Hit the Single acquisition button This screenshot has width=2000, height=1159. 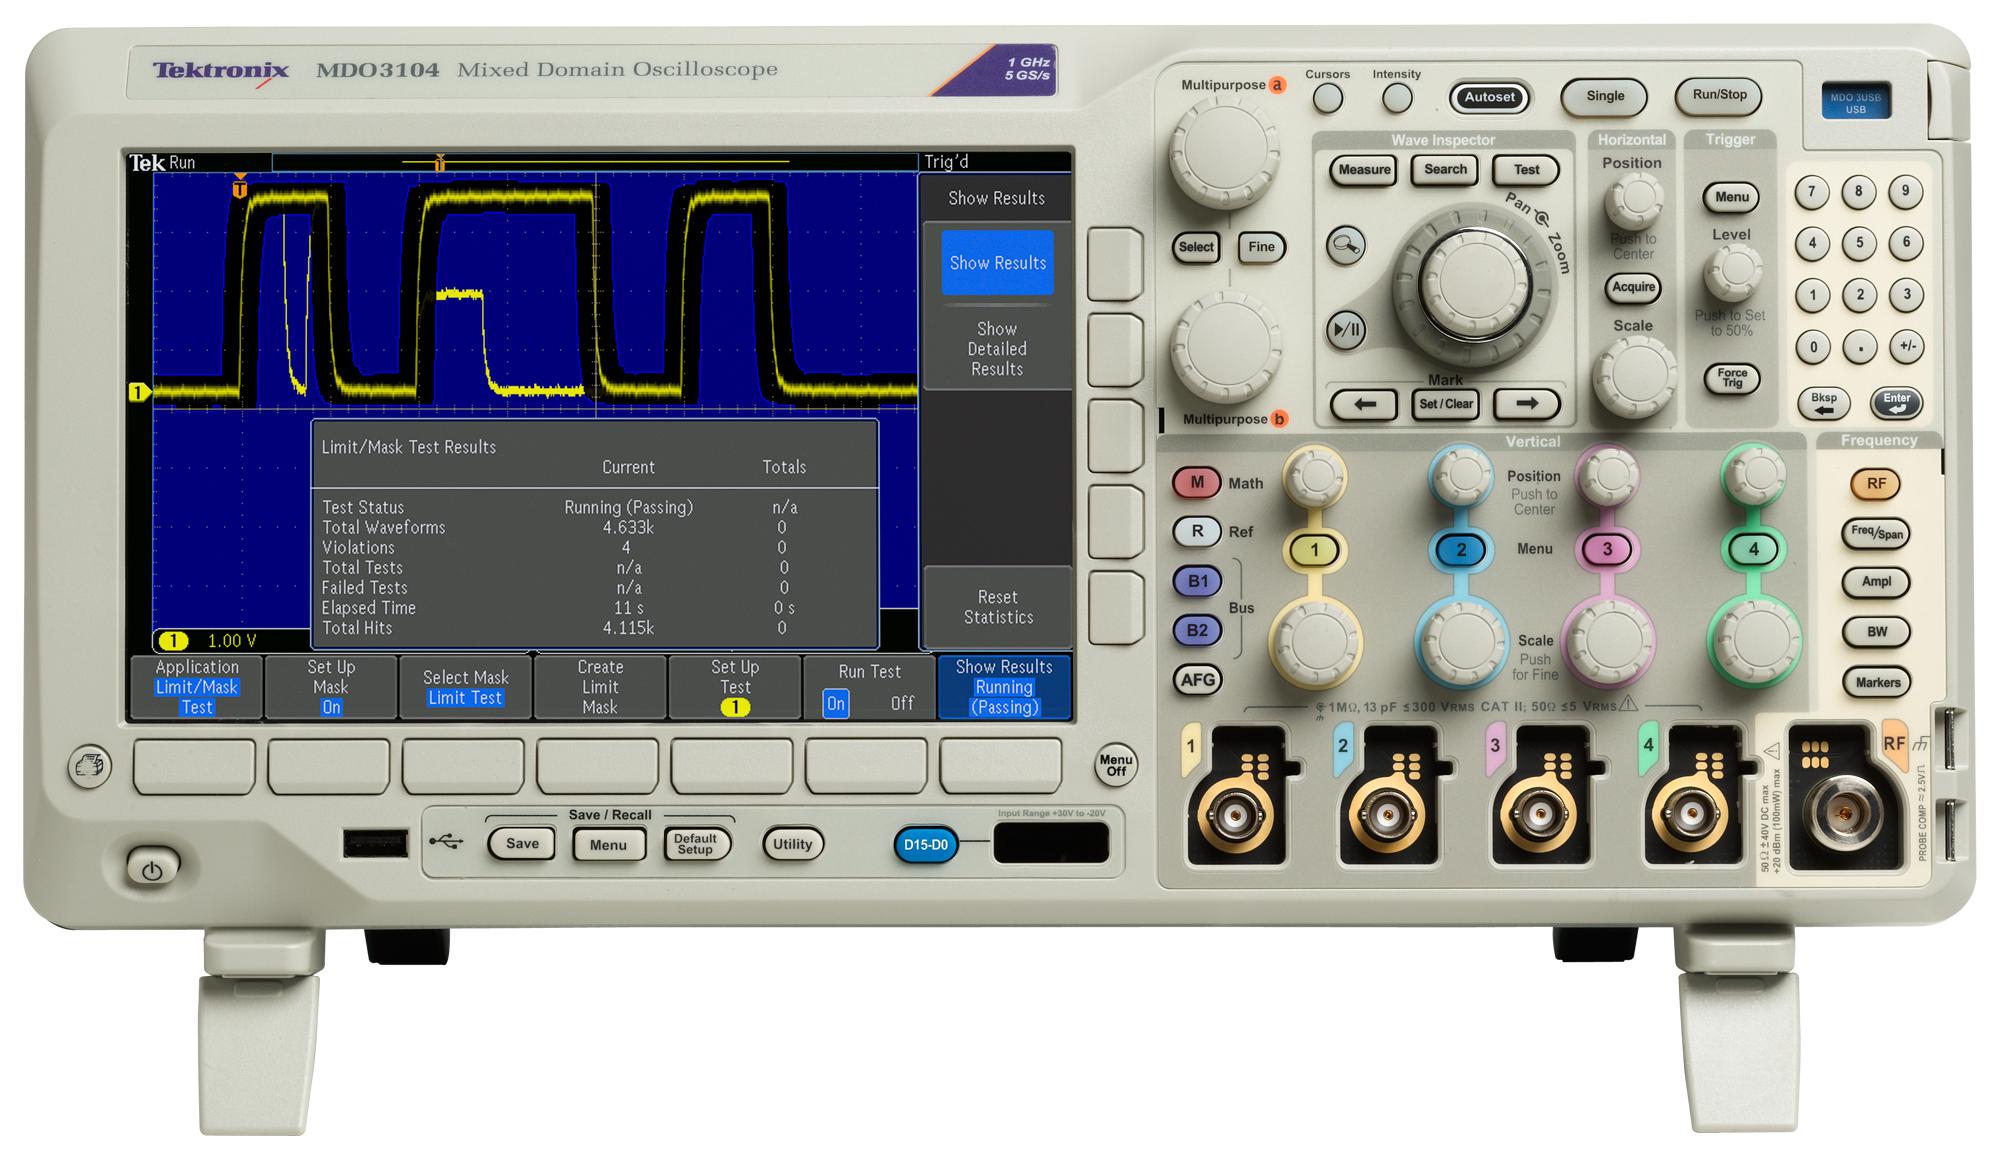click(1604, 96)
